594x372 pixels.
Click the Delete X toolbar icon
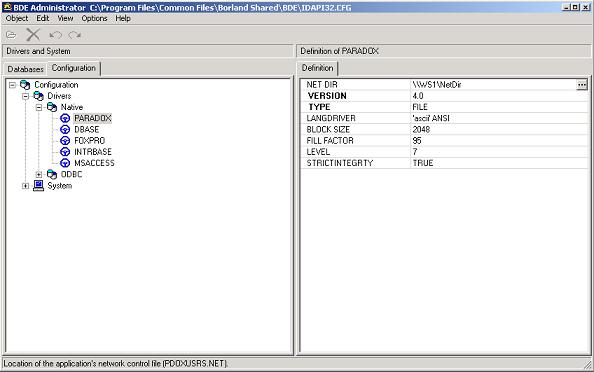[x=33, y=35]
